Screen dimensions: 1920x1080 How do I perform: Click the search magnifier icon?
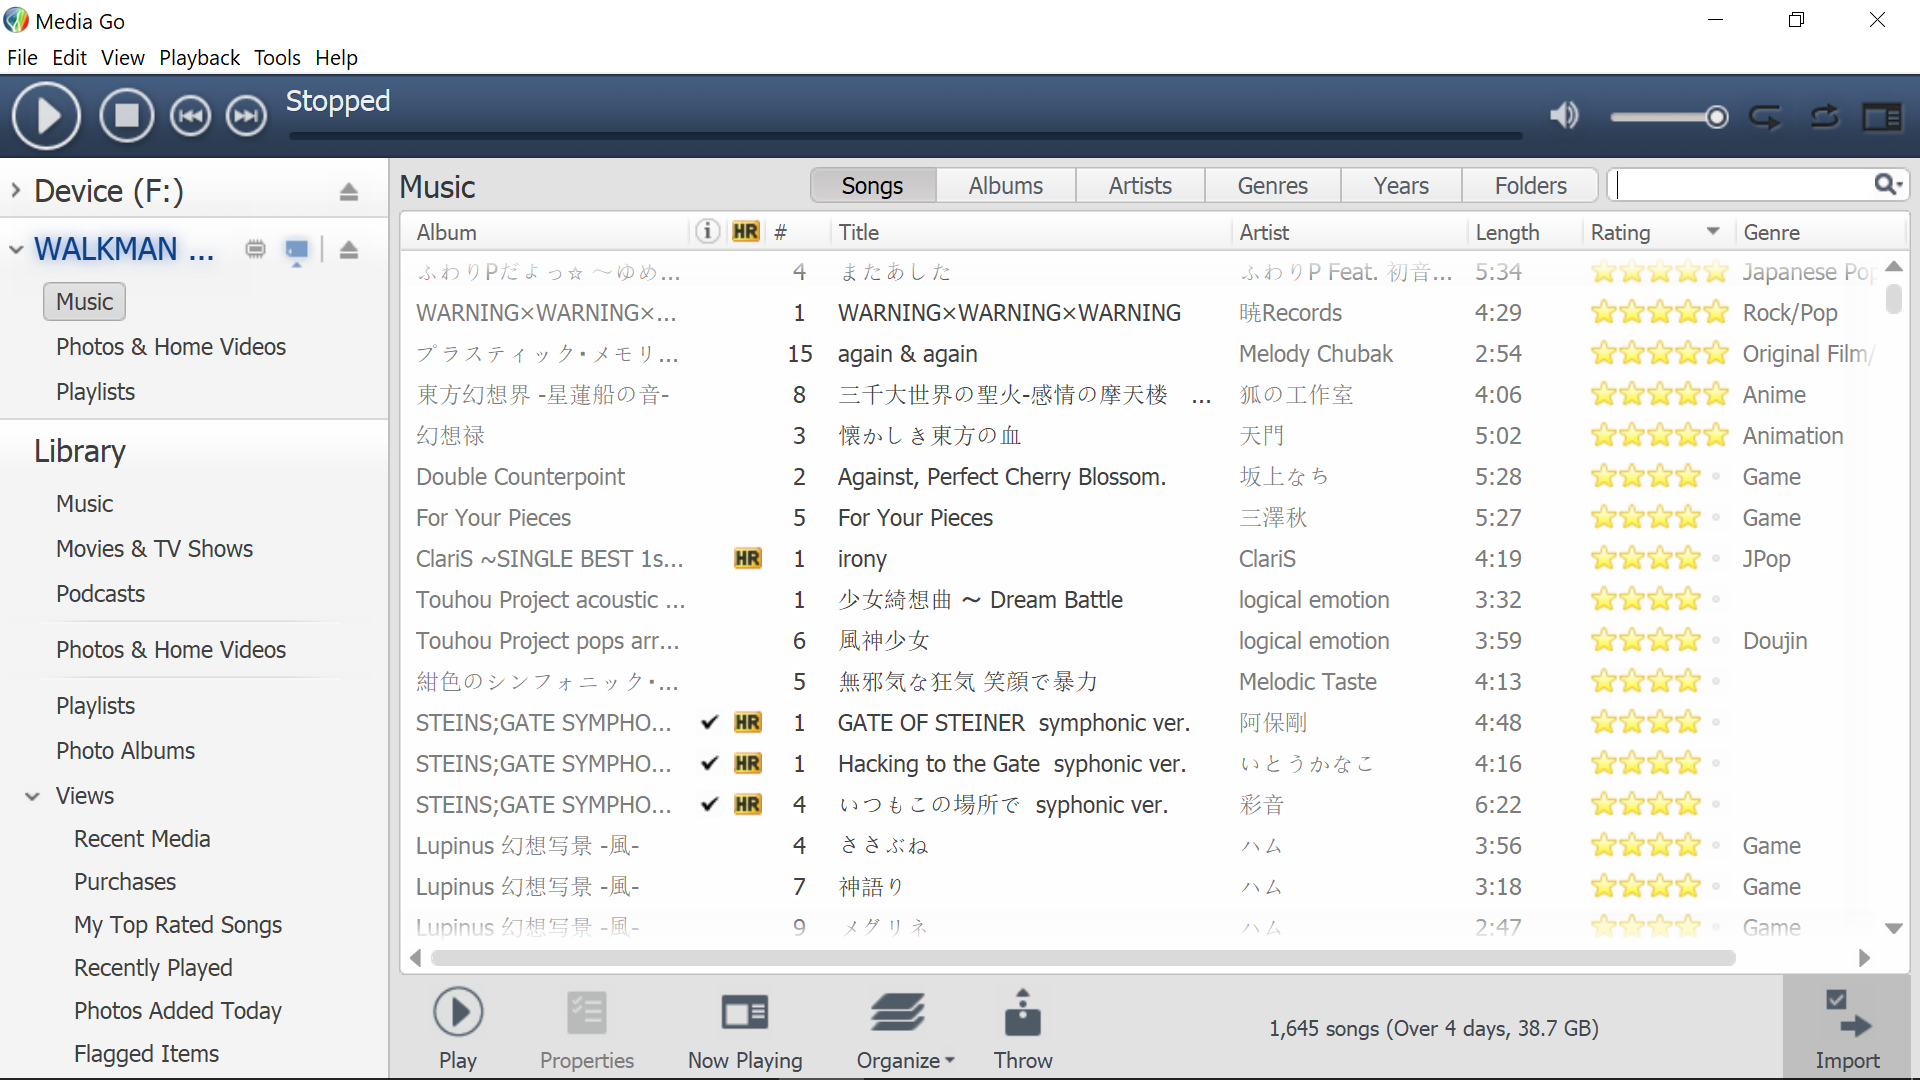(x=1886, y=185)
